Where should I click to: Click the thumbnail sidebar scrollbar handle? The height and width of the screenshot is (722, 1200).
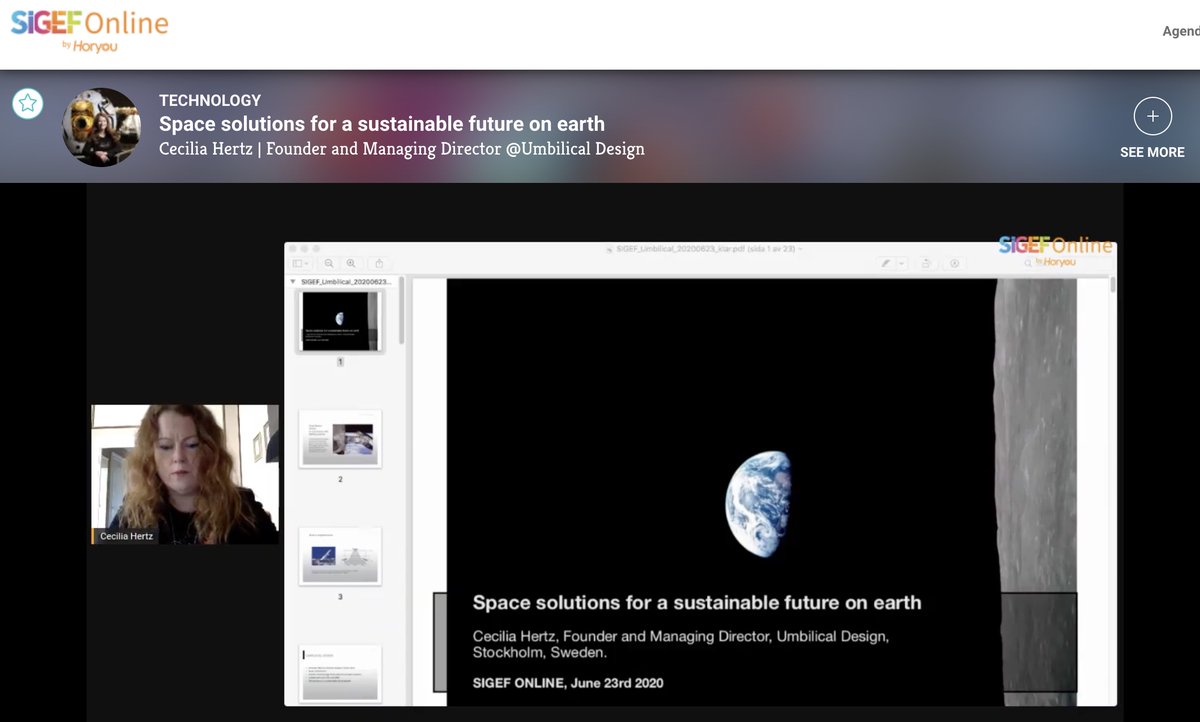click(x=402, y=309)
